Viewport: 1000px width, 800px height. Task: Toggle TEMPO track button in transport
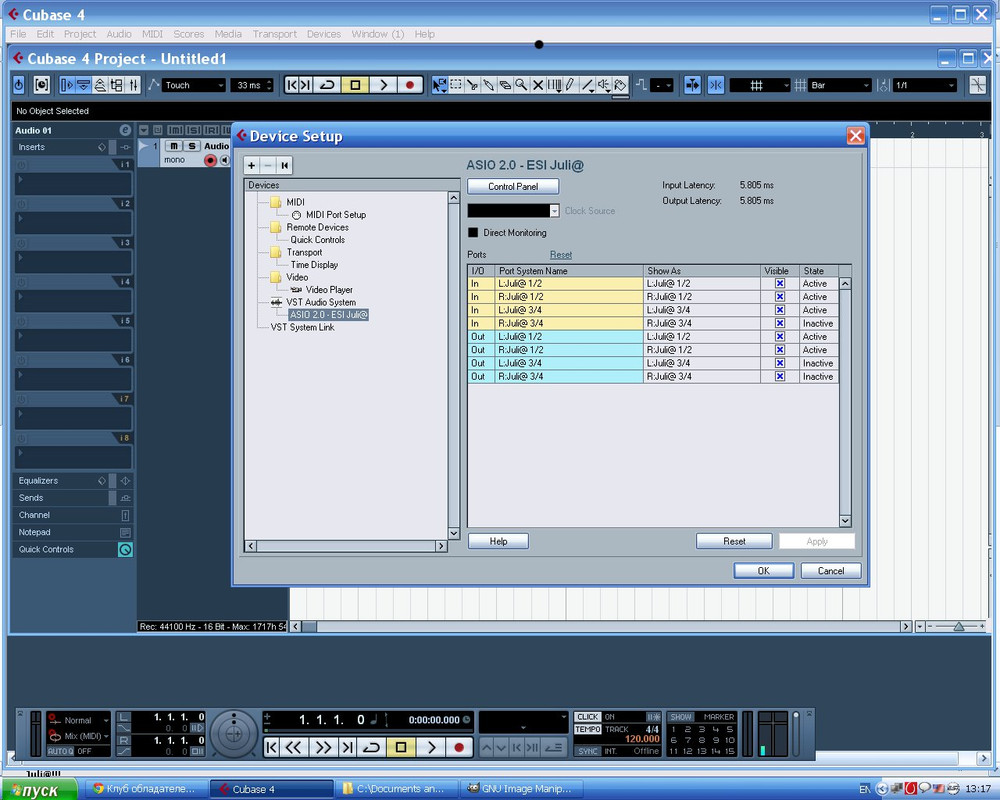587,729
